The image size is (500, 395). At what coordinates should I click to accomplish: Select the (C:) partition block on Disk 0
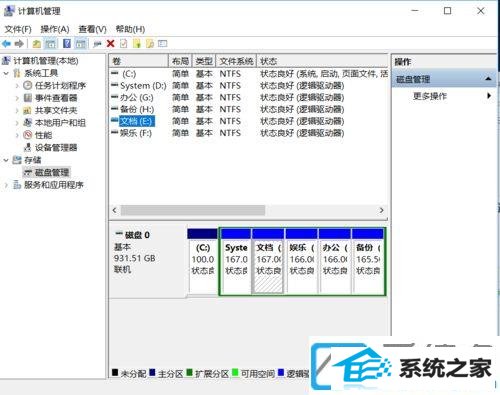tap(203, 261)
